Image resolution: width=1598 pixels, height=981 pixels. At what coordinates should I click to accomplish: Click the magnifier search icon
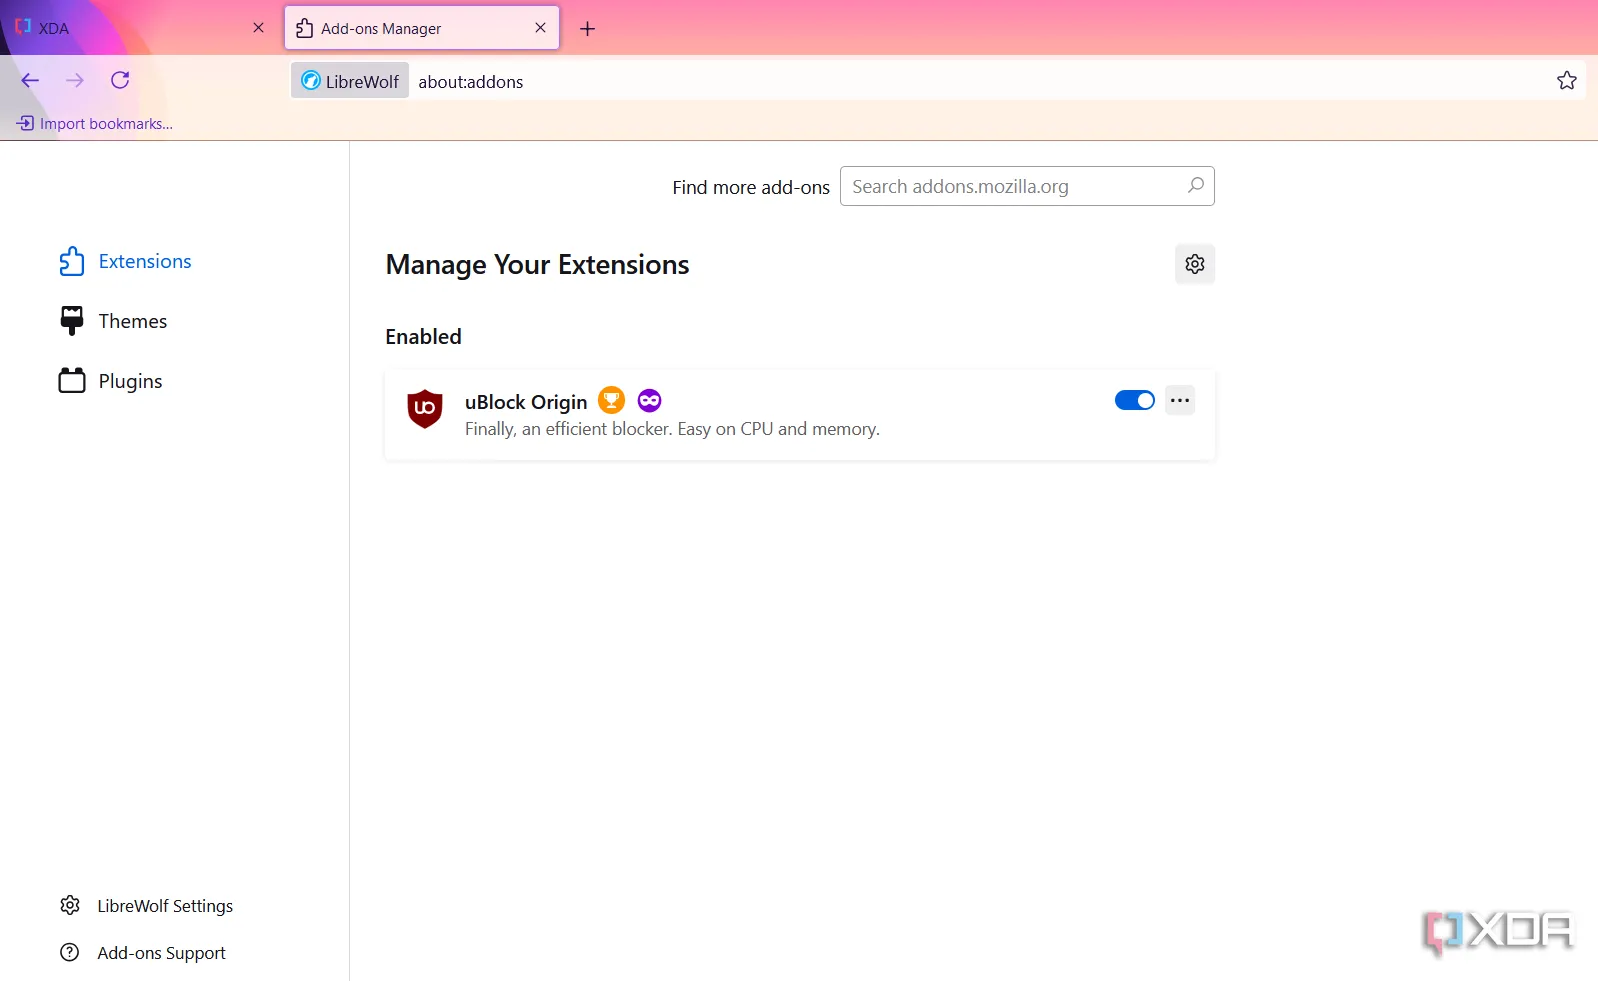tap(1195, 185)
